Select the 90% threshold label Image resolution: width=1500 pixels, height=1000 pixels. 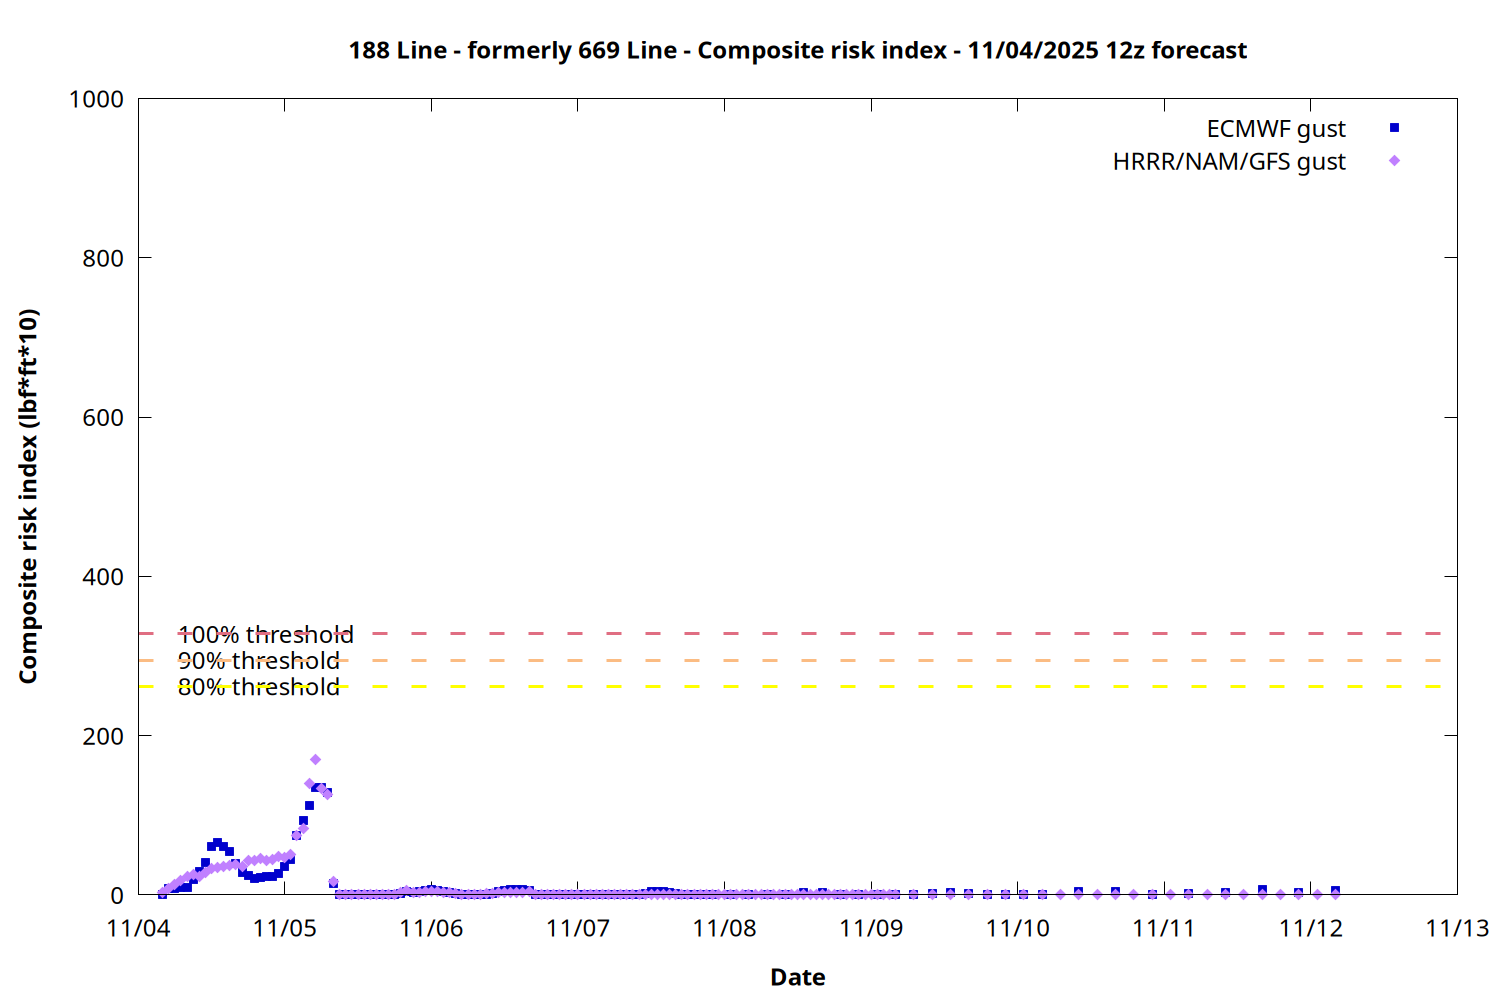point(258,661)
